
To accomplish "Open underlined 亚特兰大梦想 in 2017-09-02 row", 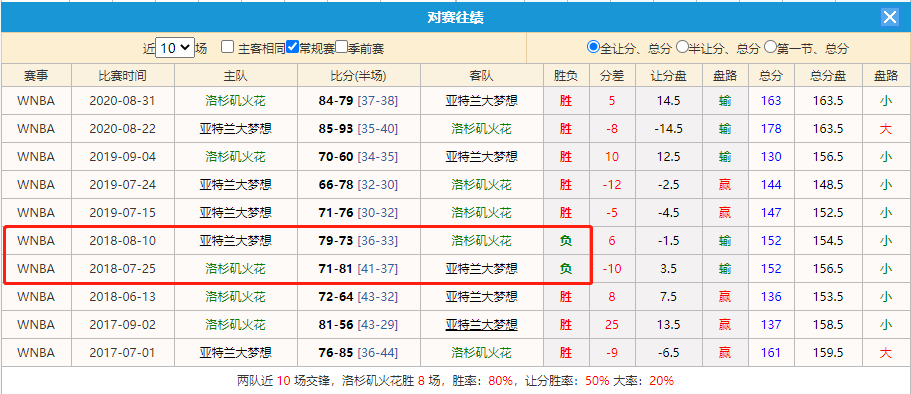I will pos(482,325).
